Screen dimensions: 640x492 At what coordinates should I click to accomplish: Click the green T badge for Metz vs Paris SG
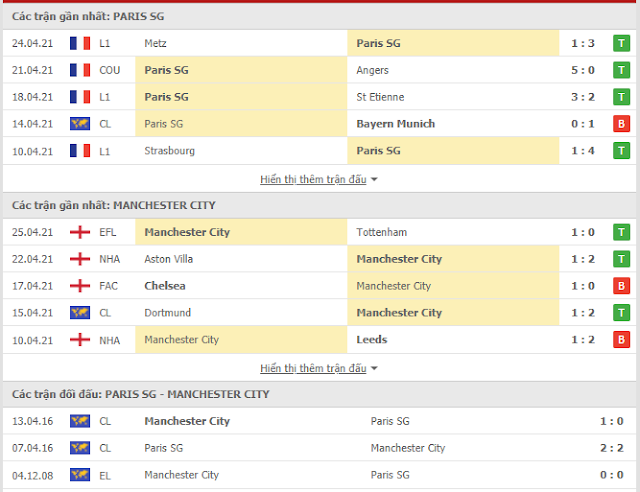[x=621, y=43]
